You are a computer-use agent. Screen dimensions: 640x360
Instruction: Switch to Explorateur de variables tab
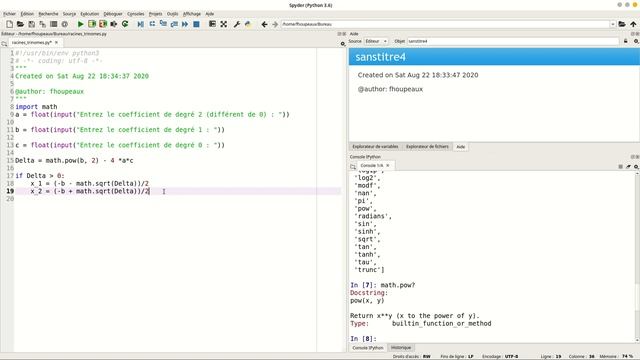tap(376, 147)
